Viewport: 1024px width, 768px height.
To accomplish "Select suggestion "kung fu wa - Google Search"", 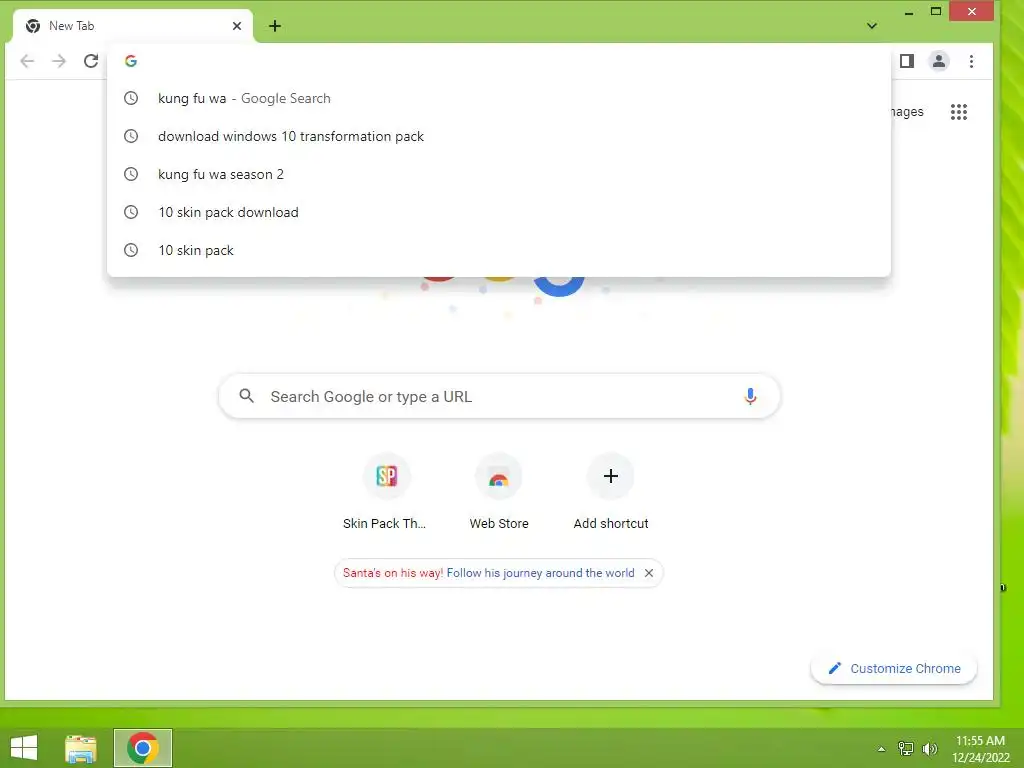I will 499,99.
